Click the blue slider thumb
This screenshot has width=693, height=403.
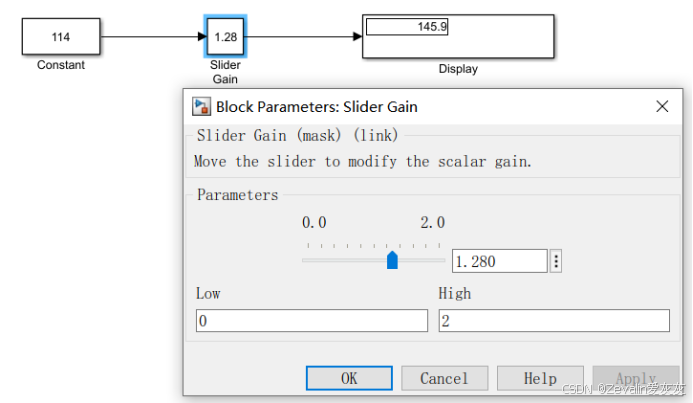(x=392, y=260)
